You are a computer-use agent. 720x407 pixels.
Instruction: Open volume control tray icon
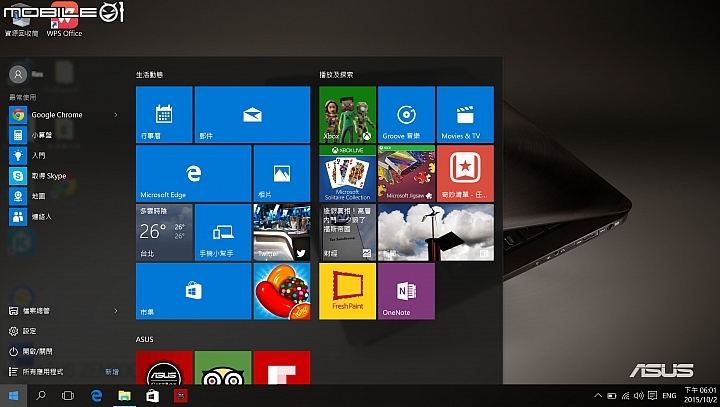[639, 396]
